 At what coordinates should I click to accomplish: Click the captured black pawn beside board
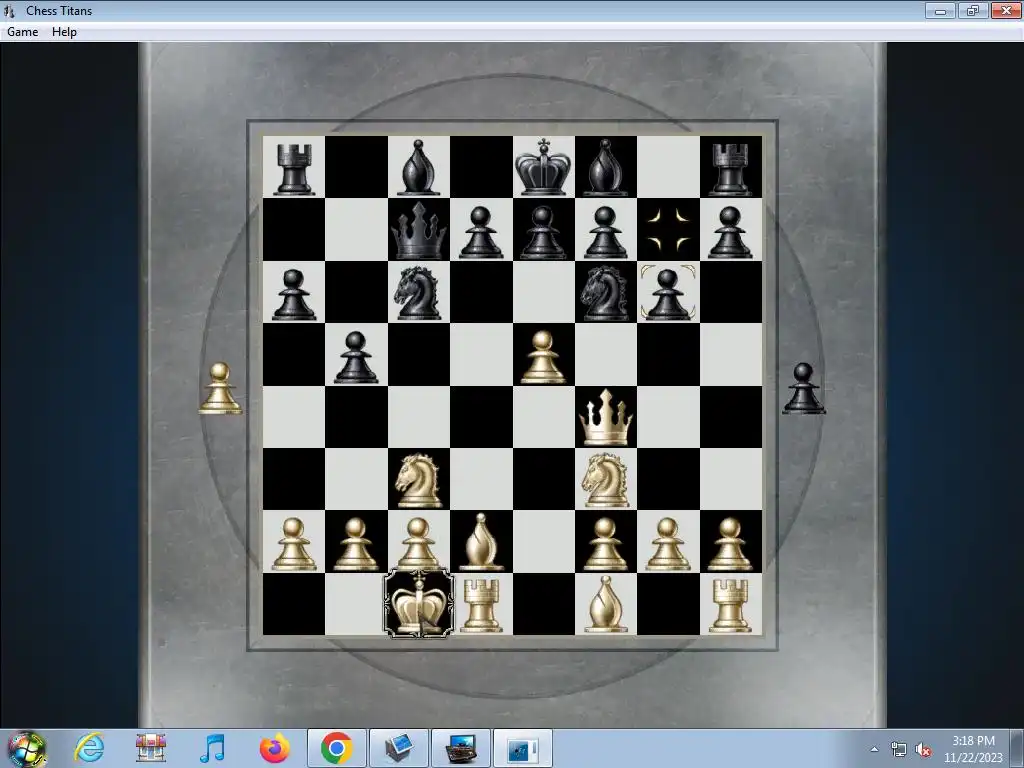[x=804, y=388]
